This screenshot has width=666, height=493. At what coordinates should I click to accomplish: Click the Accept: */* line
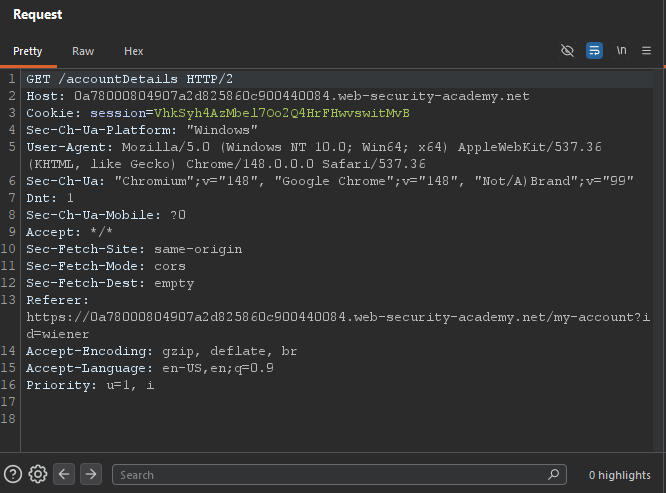(x=69, y=232)
